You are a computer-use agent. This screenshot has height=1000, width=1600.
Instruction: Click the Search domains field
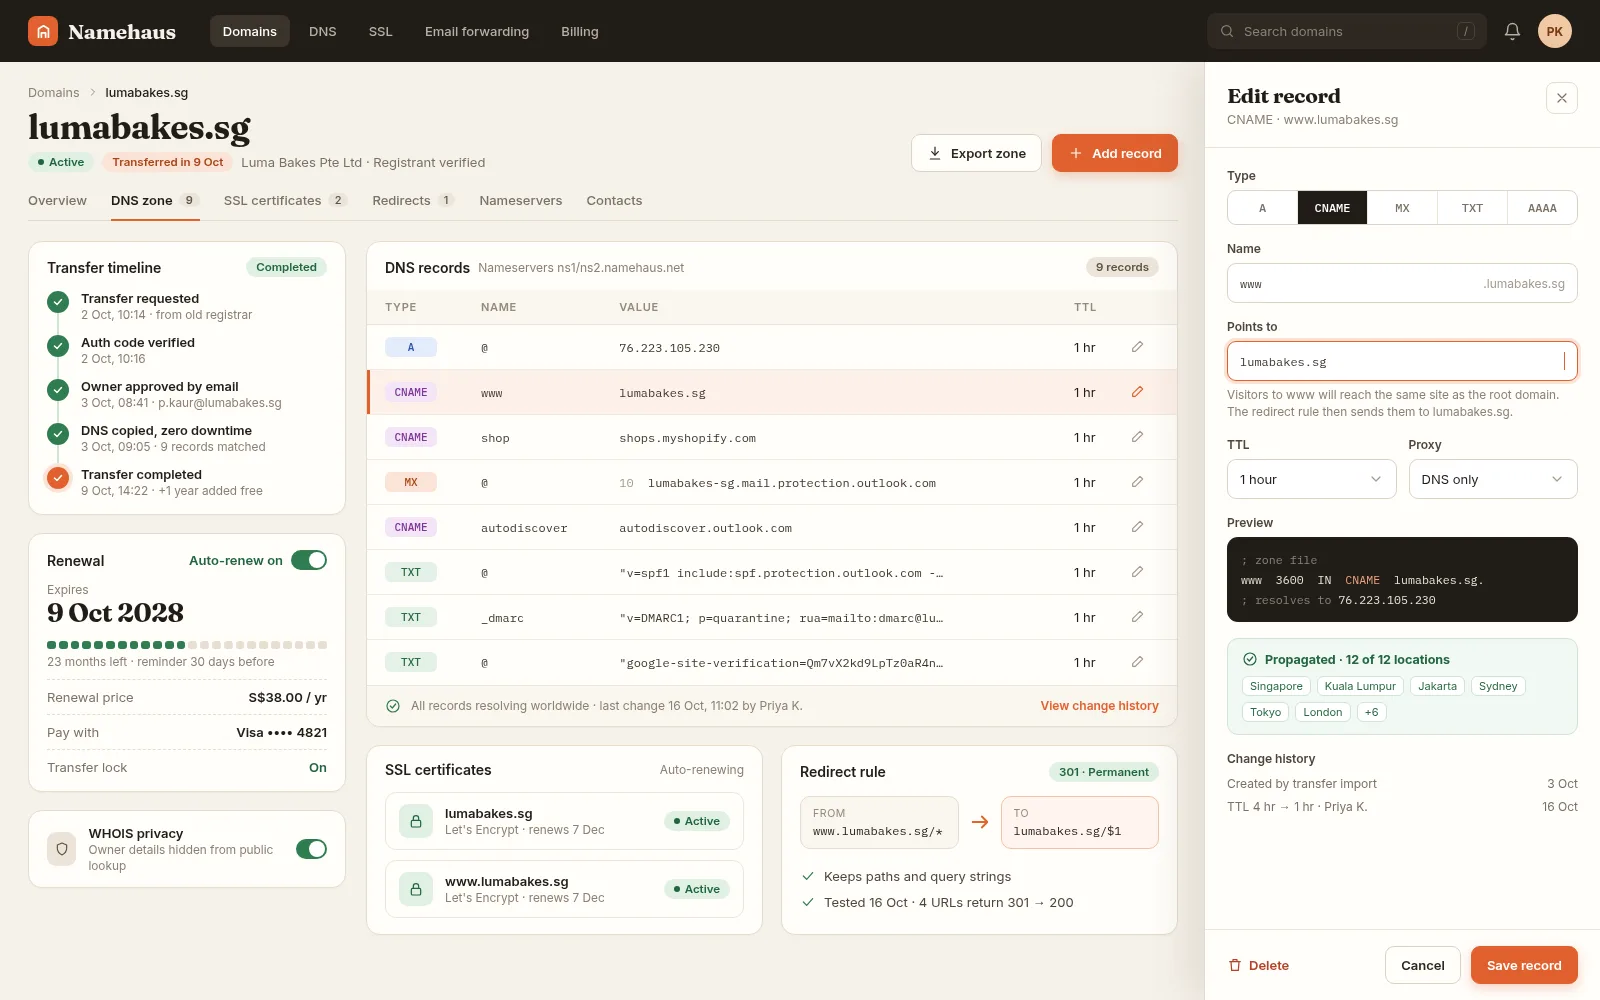1346,31
